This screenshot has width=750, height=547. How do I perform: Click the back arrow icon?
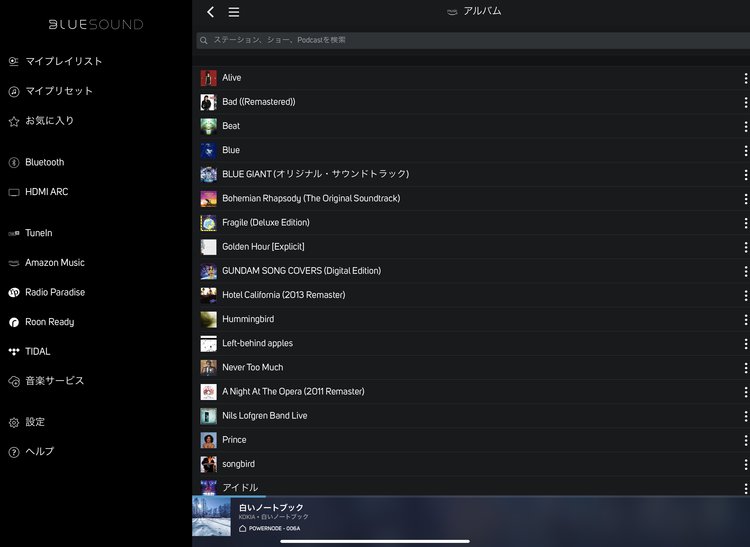[x=210, y=12]
